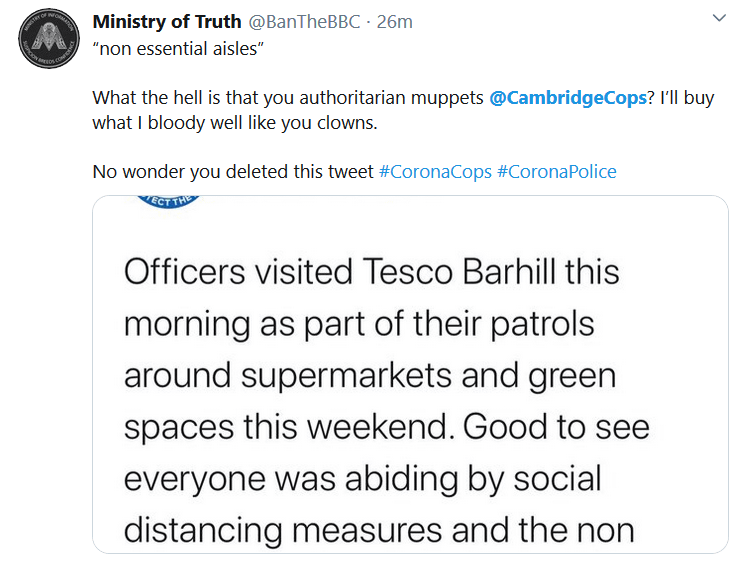
Task: Open image at "spaces this weekend" line
Action: point(387,427)
